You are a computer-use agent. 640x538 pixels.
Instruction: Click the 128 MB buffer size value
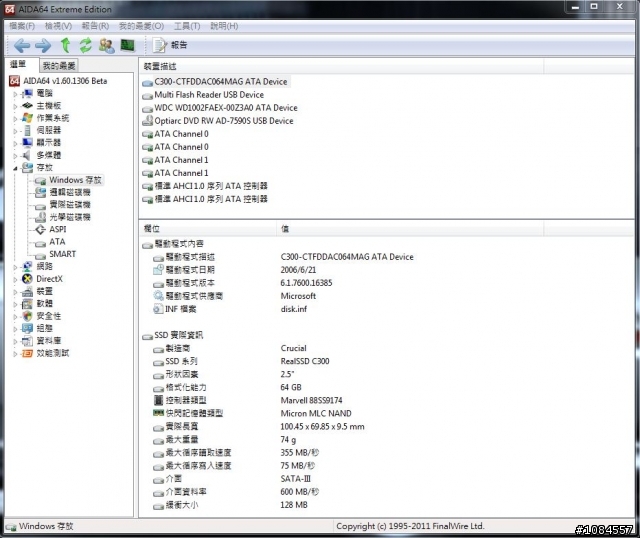pyautogui.click(x=294, y=505)
